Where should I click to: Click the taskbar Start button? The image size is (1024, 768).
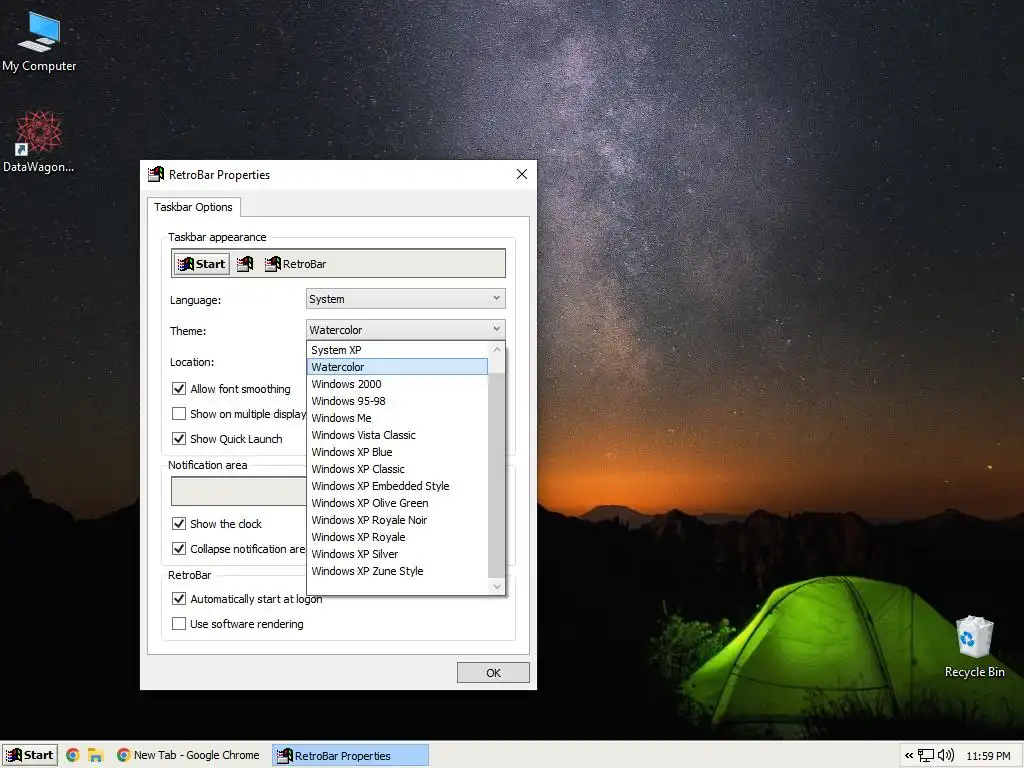click(x=30, y=755)
